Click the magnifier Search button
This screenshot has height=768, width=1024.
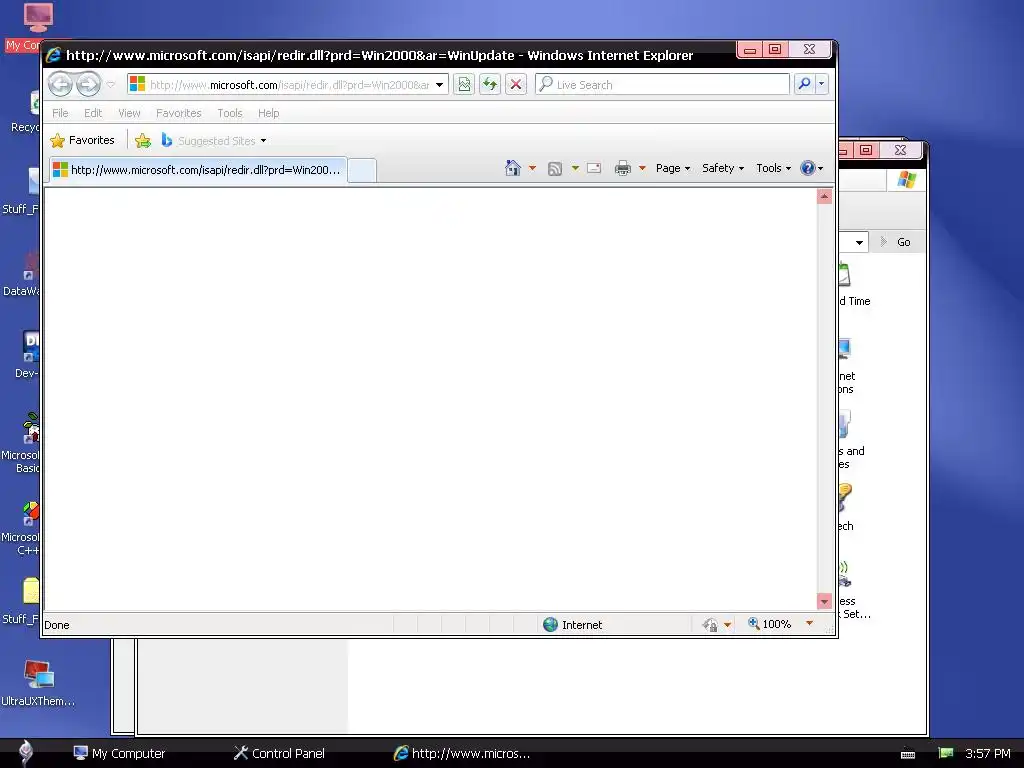(805, 84)
